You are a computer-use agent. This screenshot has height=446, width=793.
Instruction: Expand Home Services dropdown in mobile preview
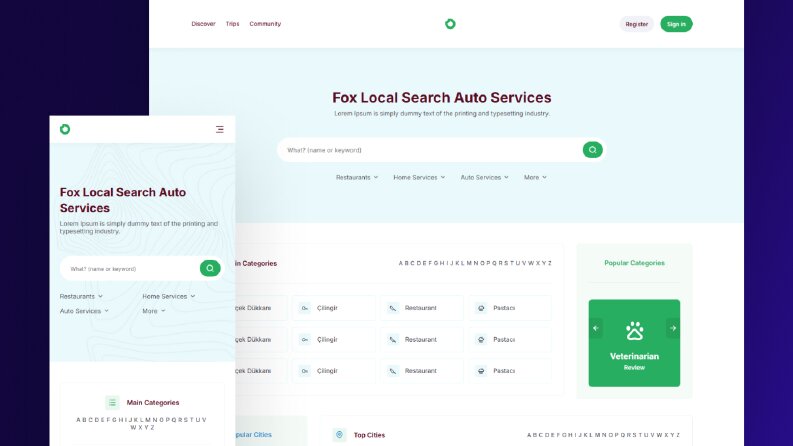[x=169, y=296]
